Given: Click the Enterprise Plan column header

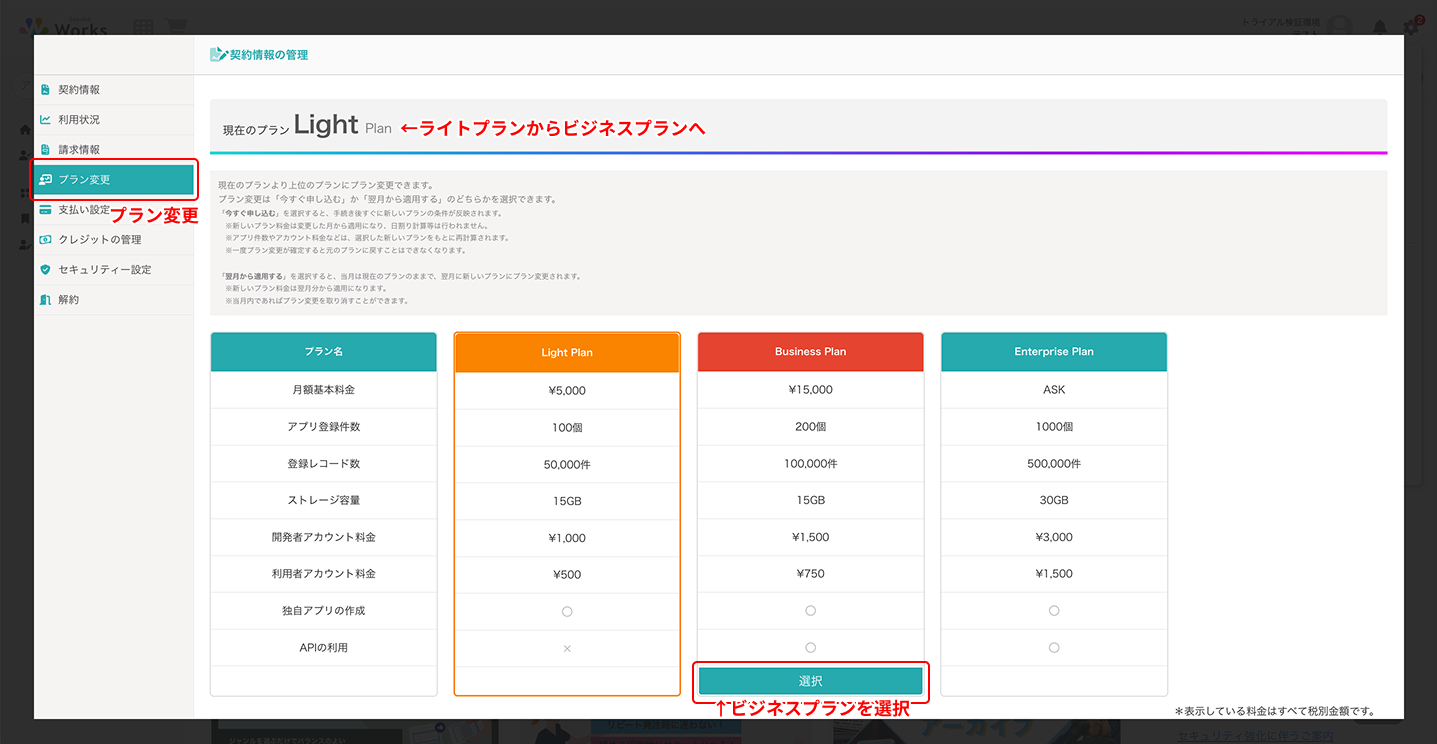Looking at the screenshot, I should (x=1054, y=352).
